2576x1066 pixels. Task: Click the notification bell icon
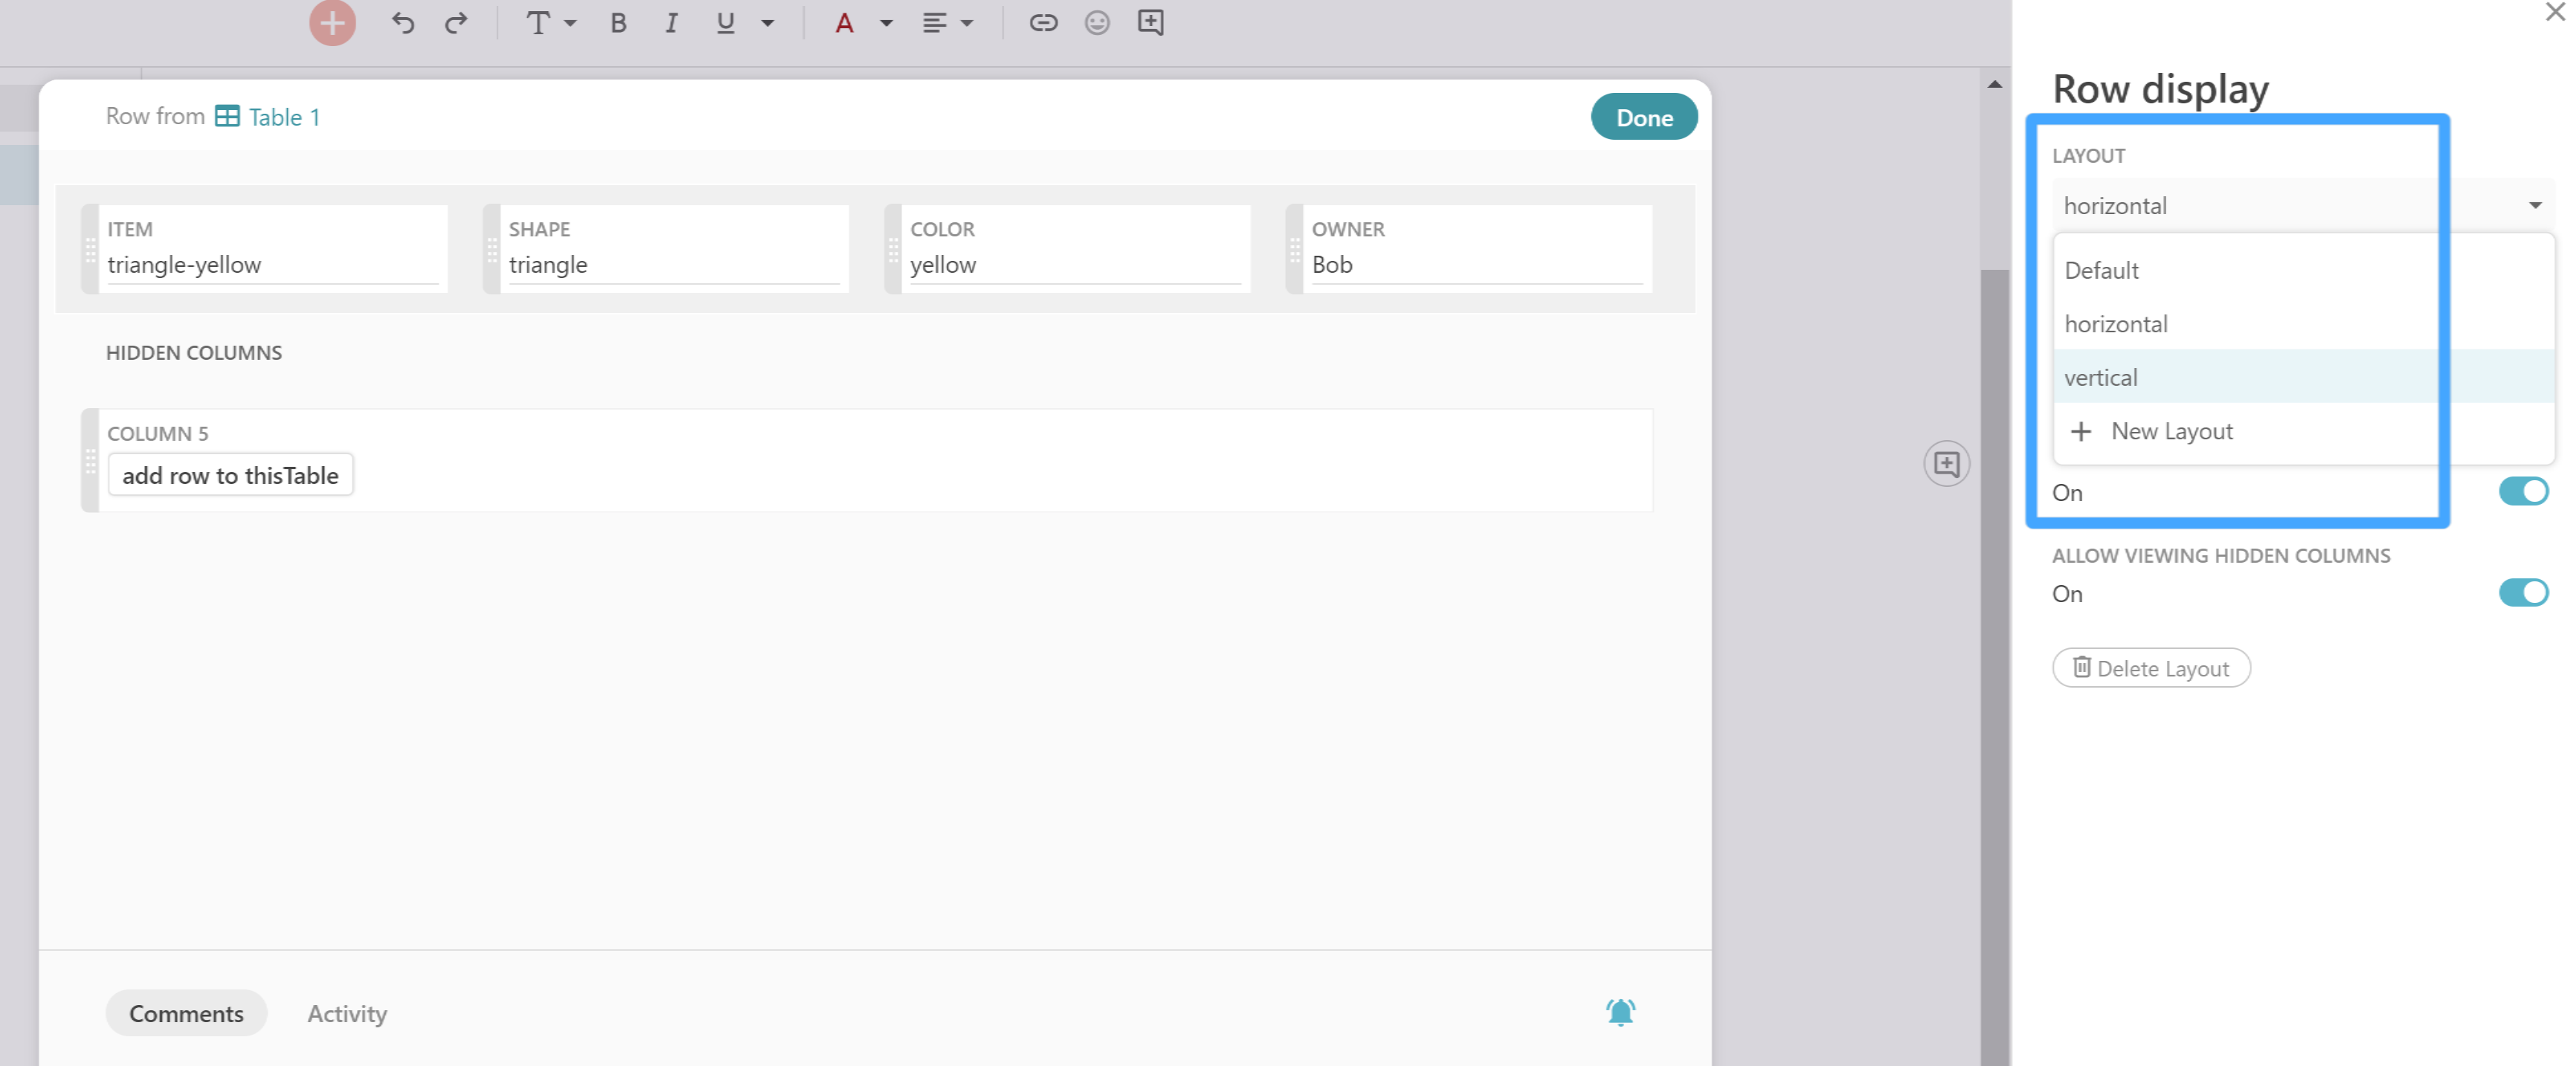(1620, 1012)
